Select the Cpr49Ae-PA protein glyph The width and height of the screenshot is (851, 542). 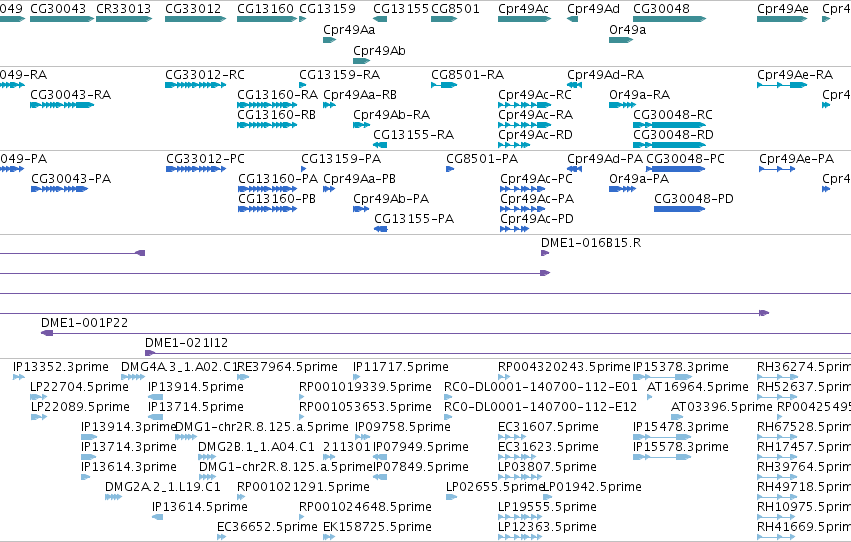pos(777,169)
